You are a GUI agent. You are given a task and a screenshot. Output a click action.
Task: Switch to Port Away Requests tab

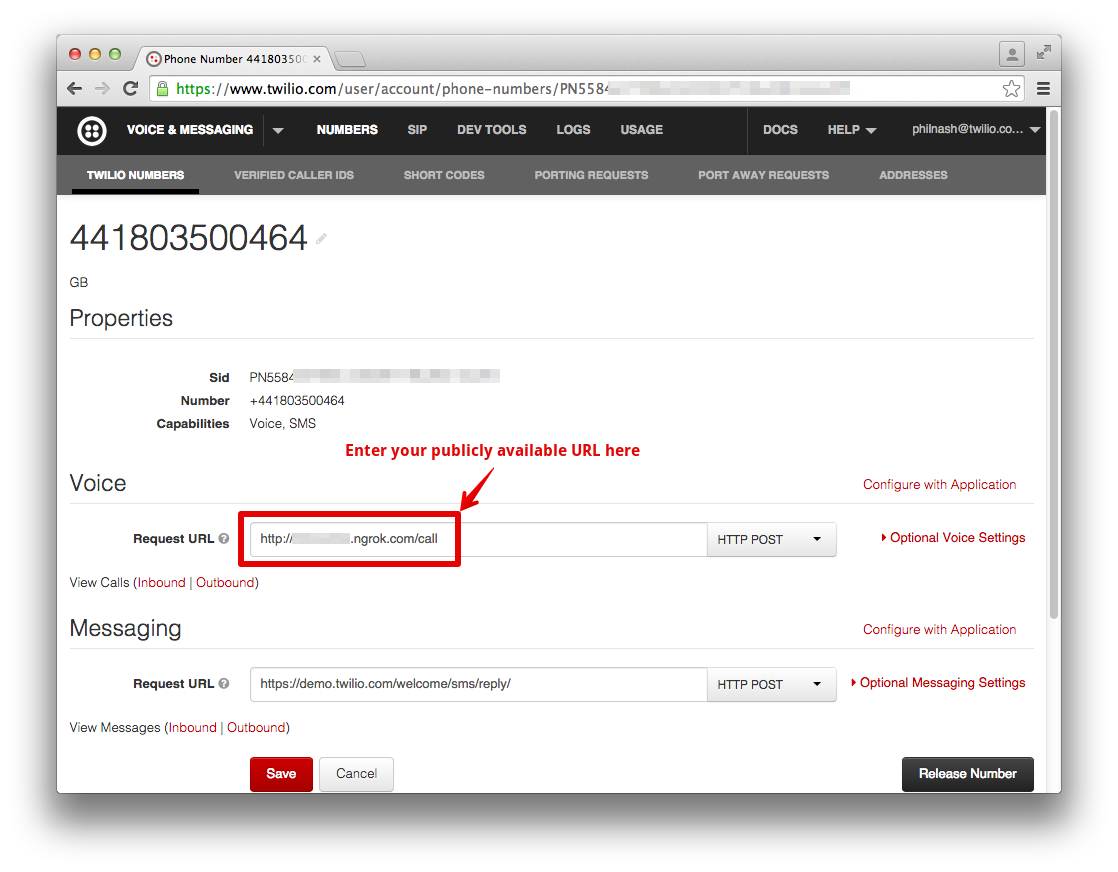764,175
